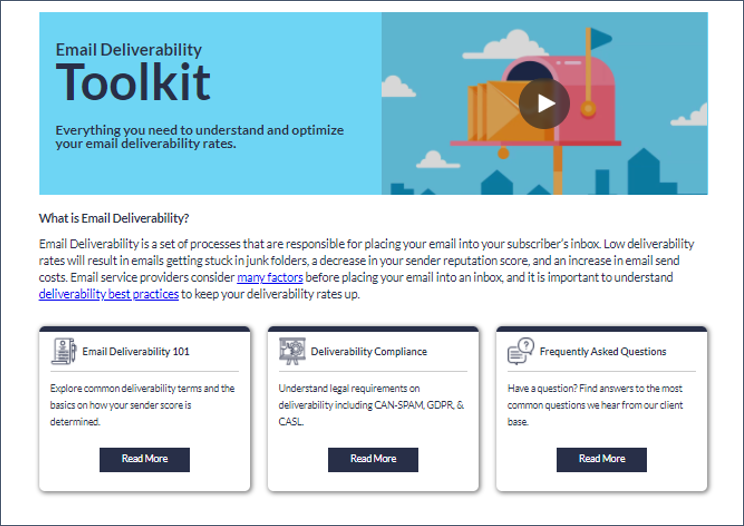The image size is (744, 526).
Task: Click the Frequently Asked Questions chat icon
Action: tap(521, 351)
